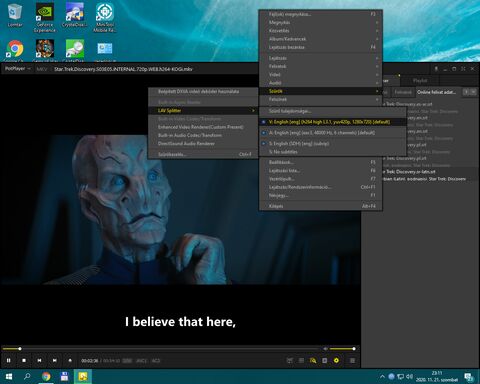Click the video seek bar
This screenshot has height=384, width=480.
pos(162,349)
